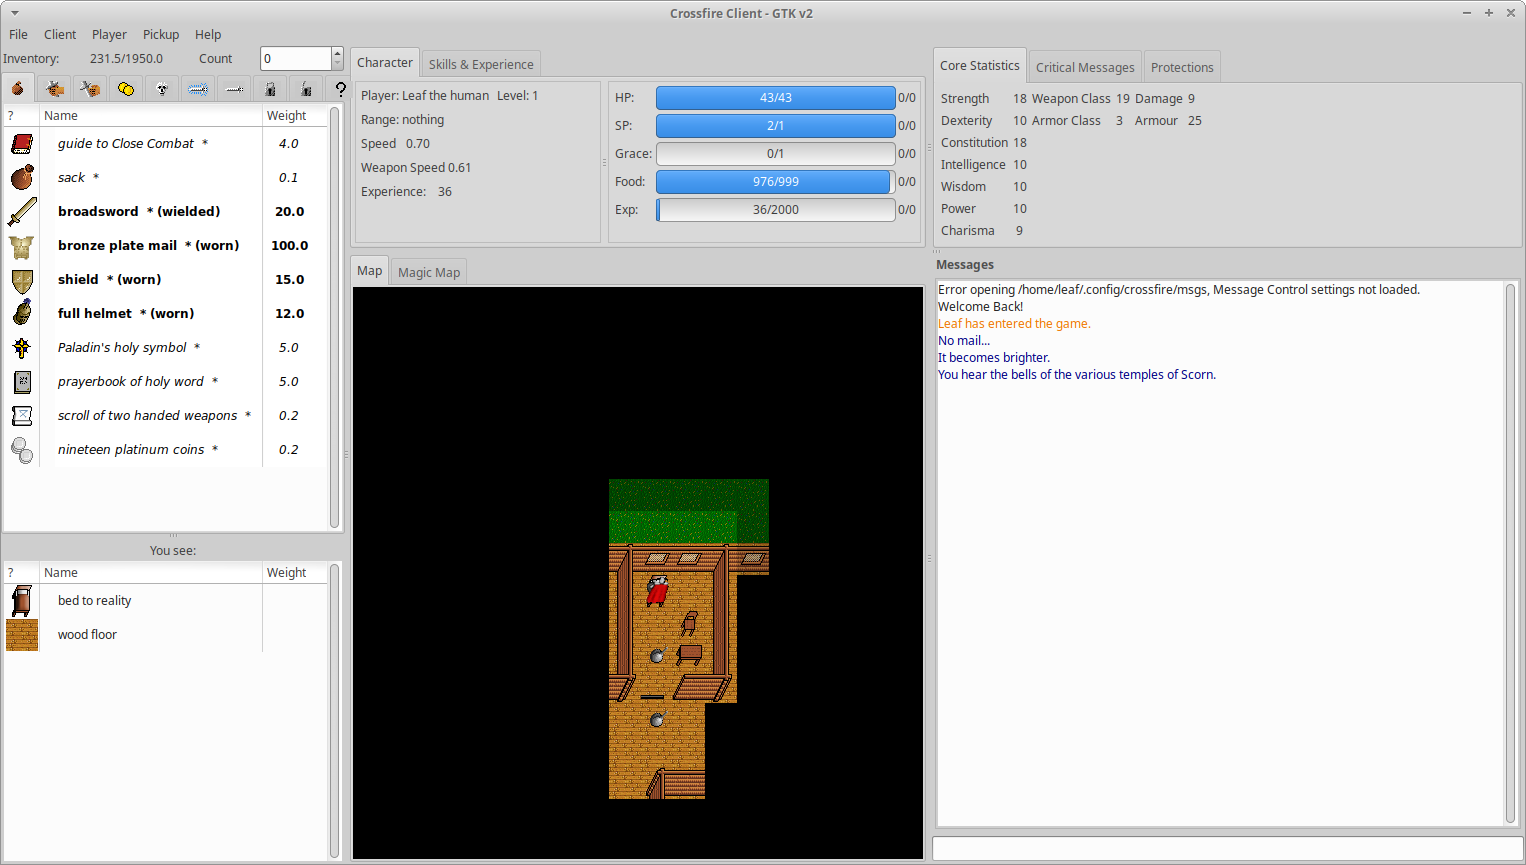Click the inventory list vertical scrollbar
The width and height of the screenshot is (1526, 865).
point(335,316)
